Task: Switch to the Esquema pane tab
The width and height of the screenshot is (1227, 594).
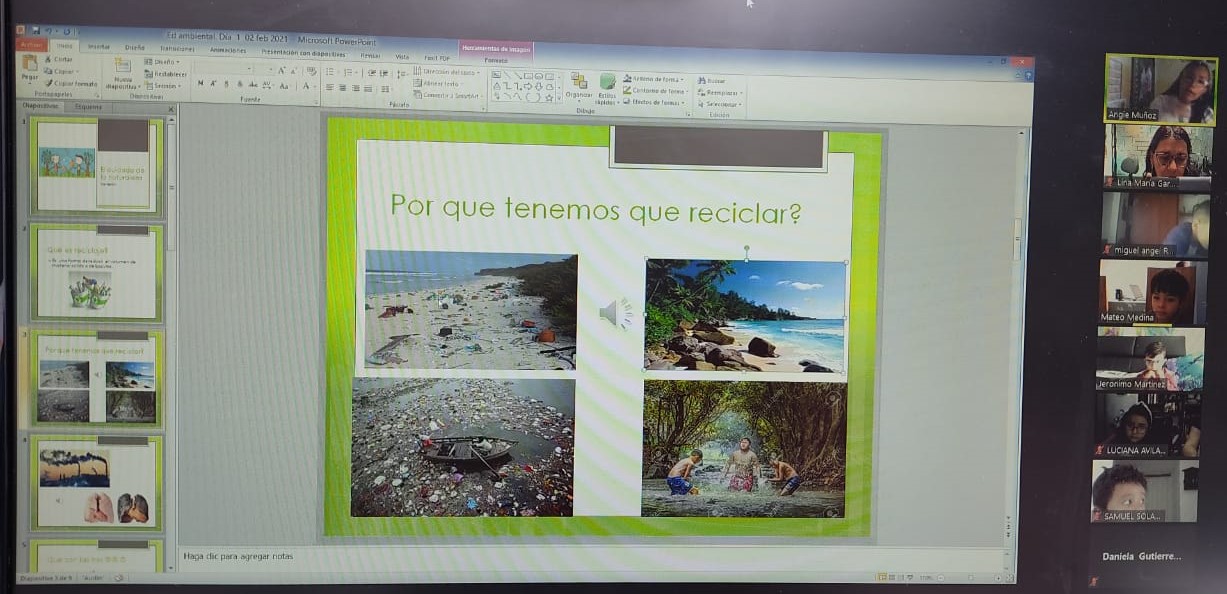Action: click(88, 106)
